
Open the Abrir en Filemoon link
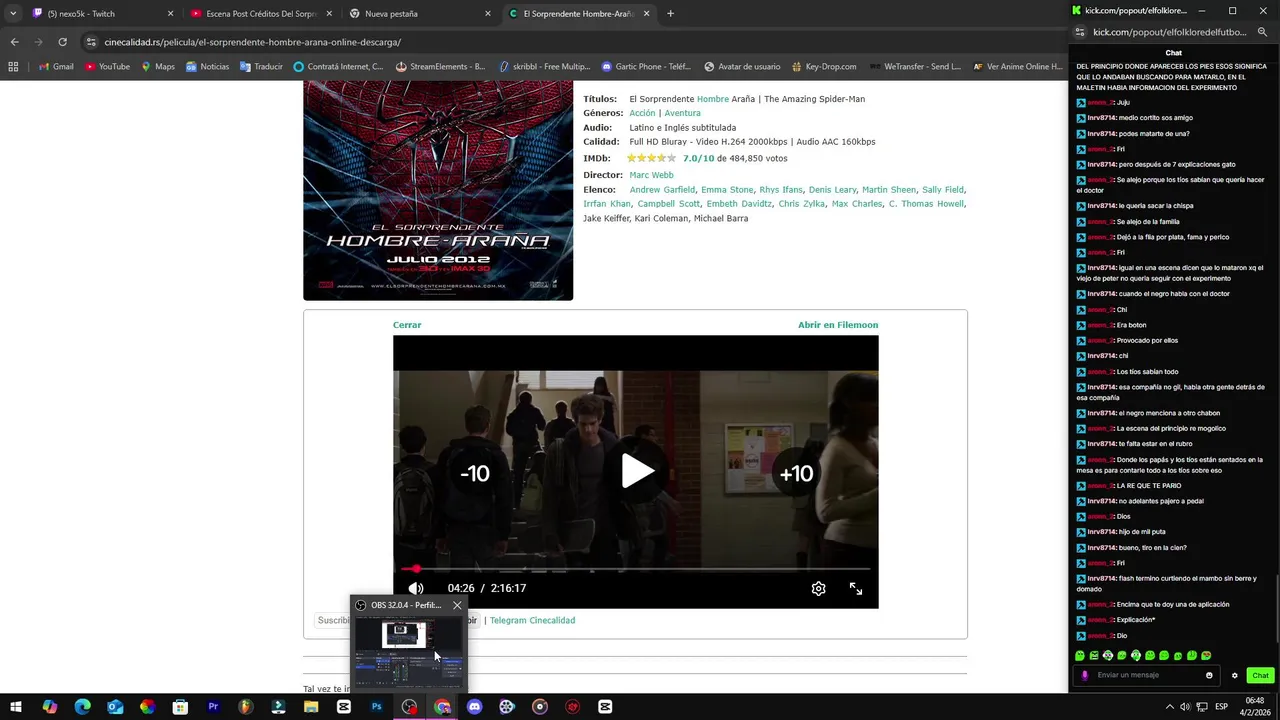838,325
